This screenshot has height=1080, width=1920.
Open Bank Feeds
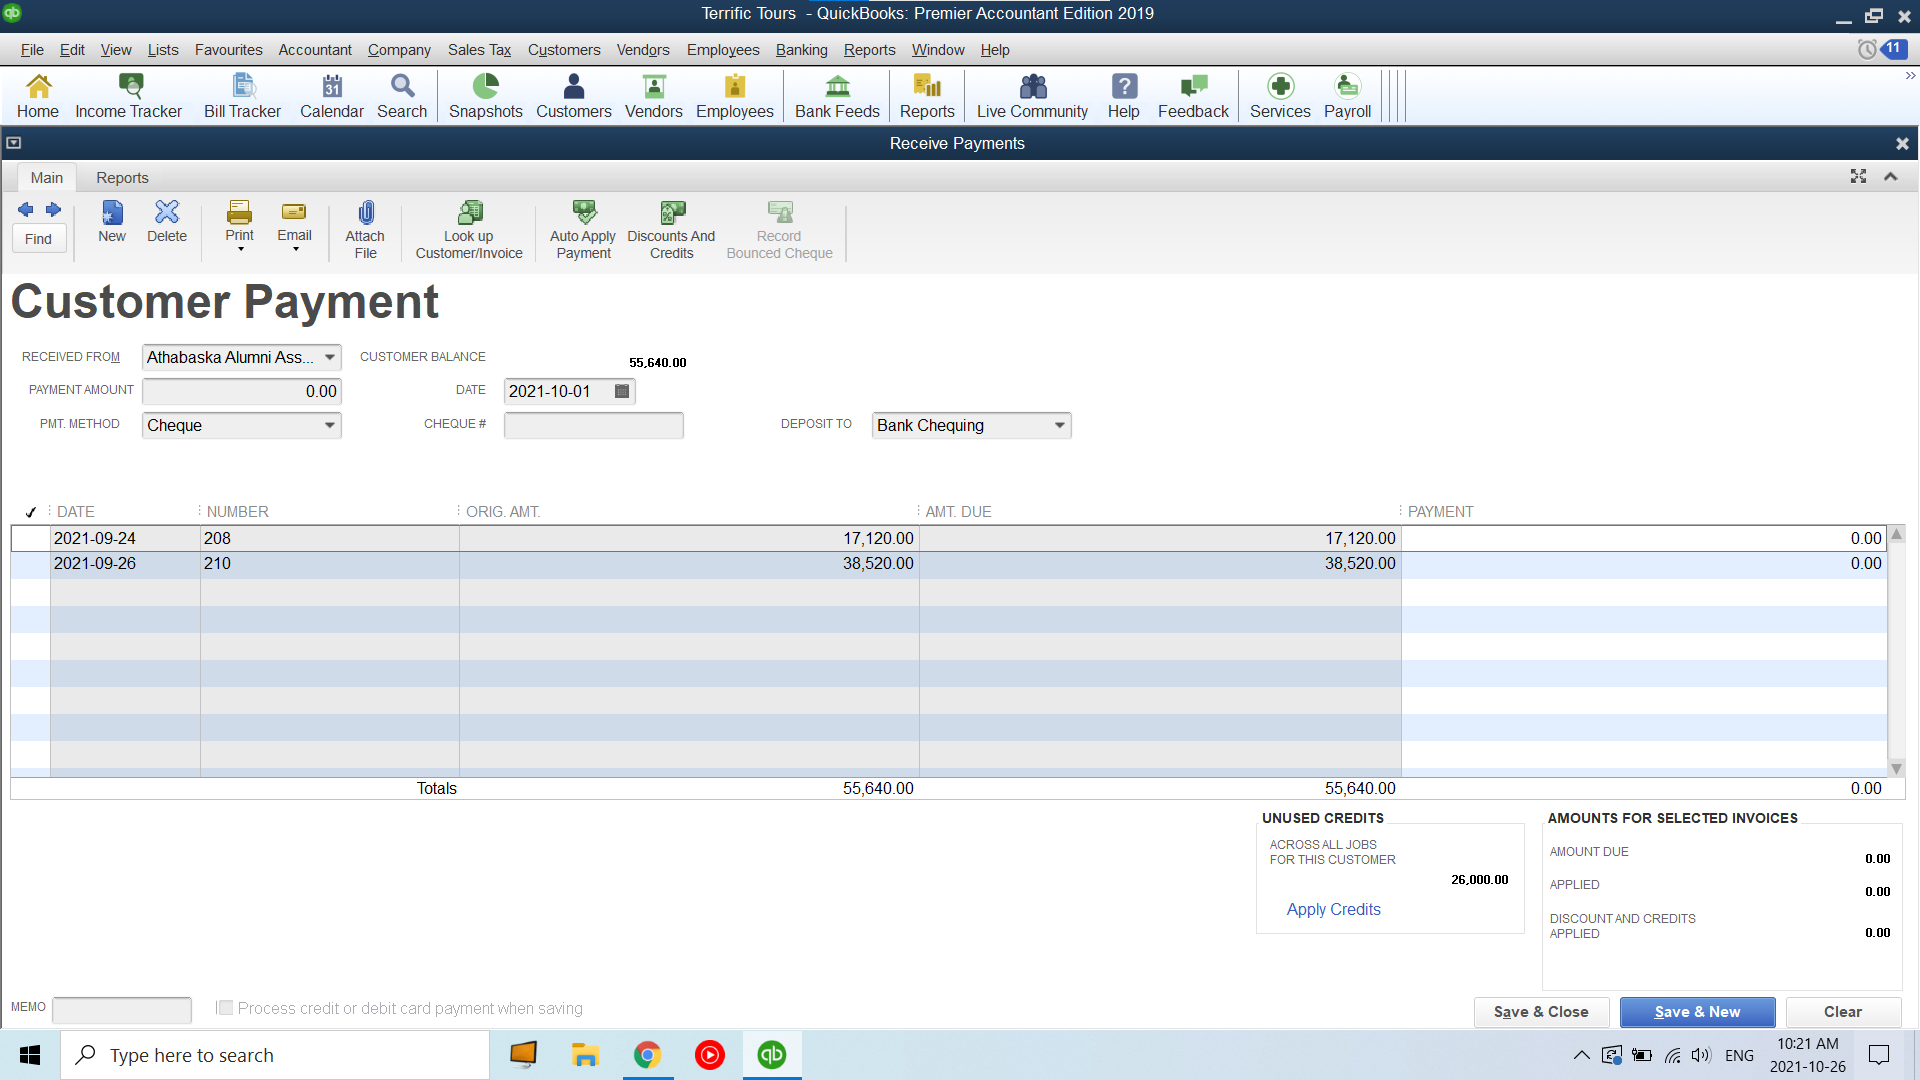(836, 95)
